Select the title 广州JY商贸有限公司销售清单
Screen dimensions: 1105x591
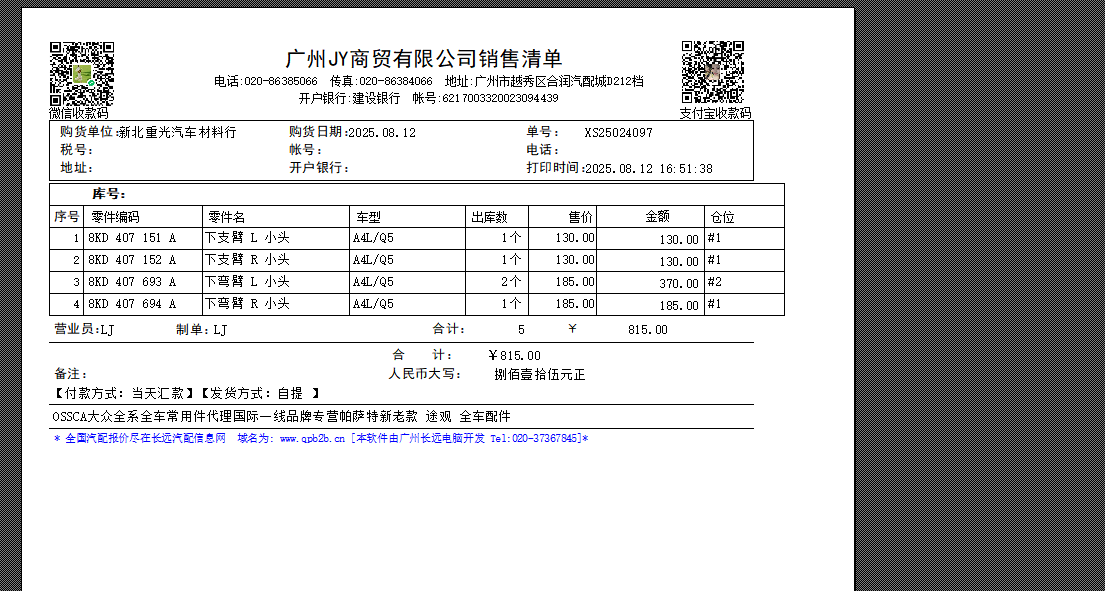[424, 58]
